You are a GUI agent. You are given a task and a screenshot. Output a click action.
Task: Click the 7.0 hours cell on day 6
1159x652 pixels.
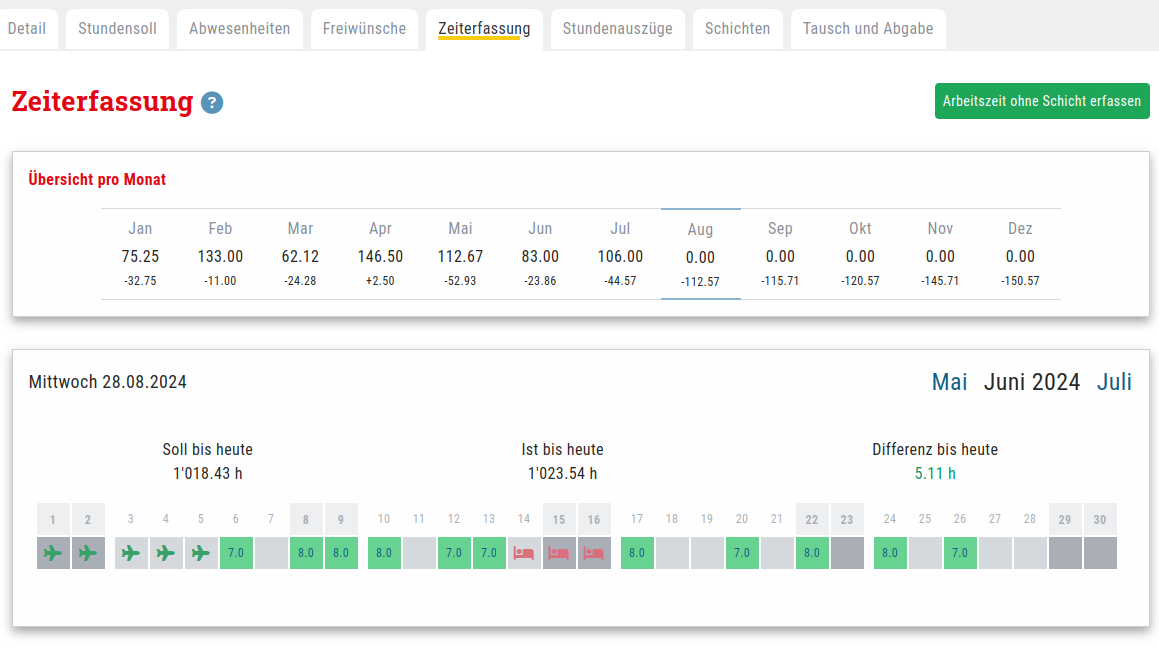(236, 553)
